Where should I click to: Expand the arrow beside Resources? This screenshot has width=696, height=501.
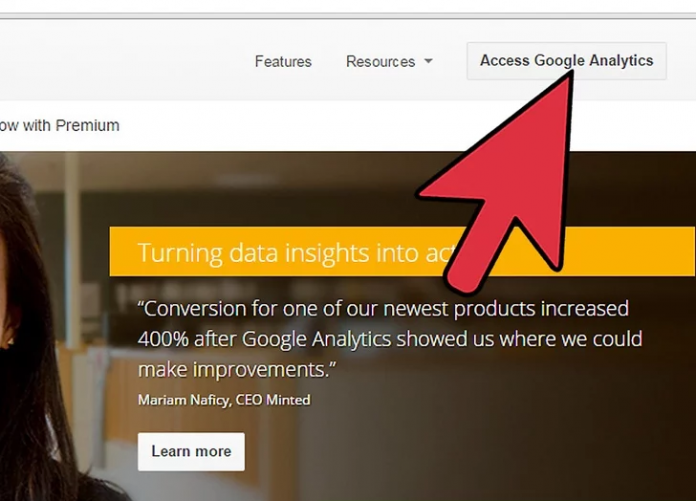[428, 61]
